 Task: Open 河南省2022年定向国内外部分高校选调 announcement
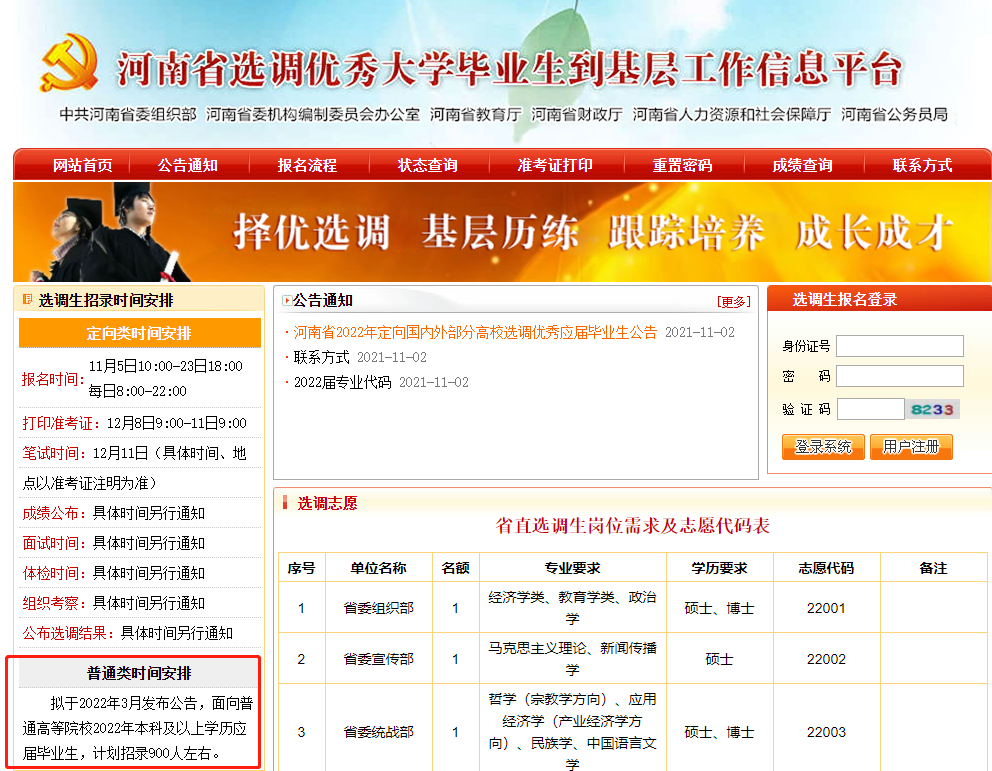tap(475, 332)
